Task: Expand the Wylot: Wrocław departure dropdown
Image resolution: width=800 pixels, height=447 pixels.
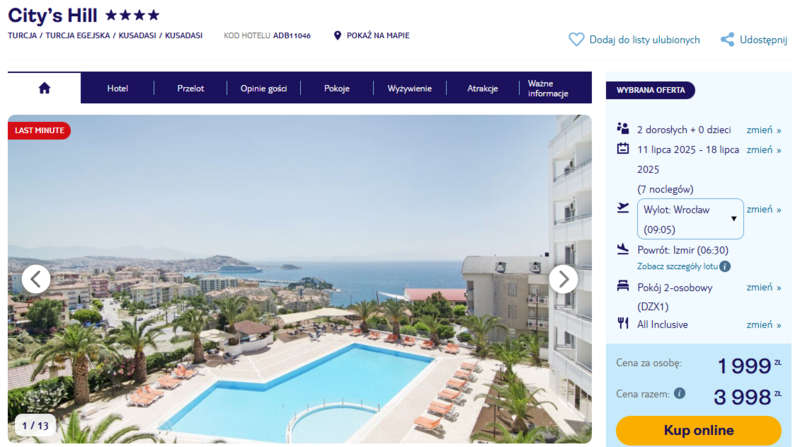Action: (x=690, y=219)
